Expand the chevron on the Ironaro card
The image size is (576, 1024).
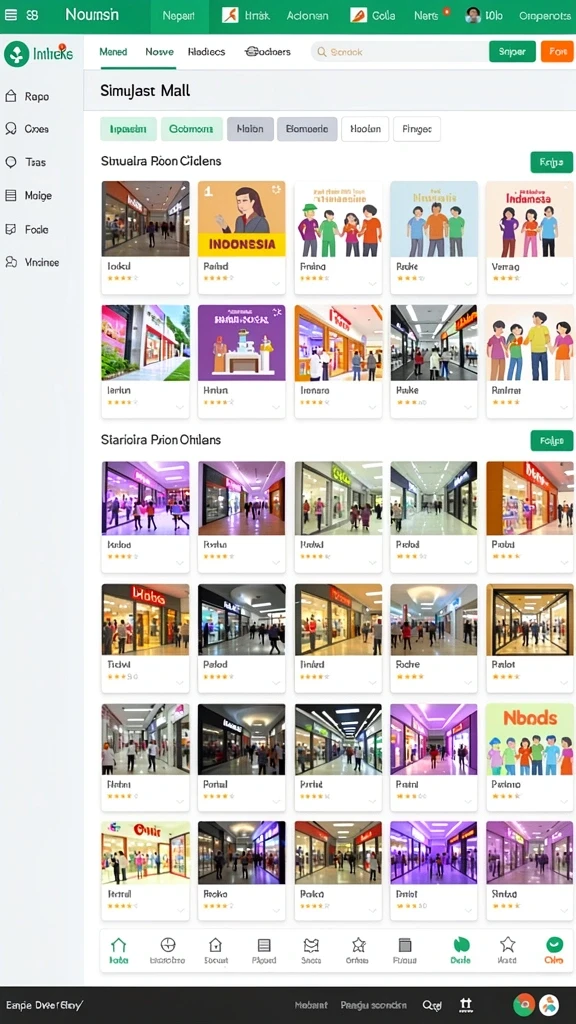tap(373, 408)
